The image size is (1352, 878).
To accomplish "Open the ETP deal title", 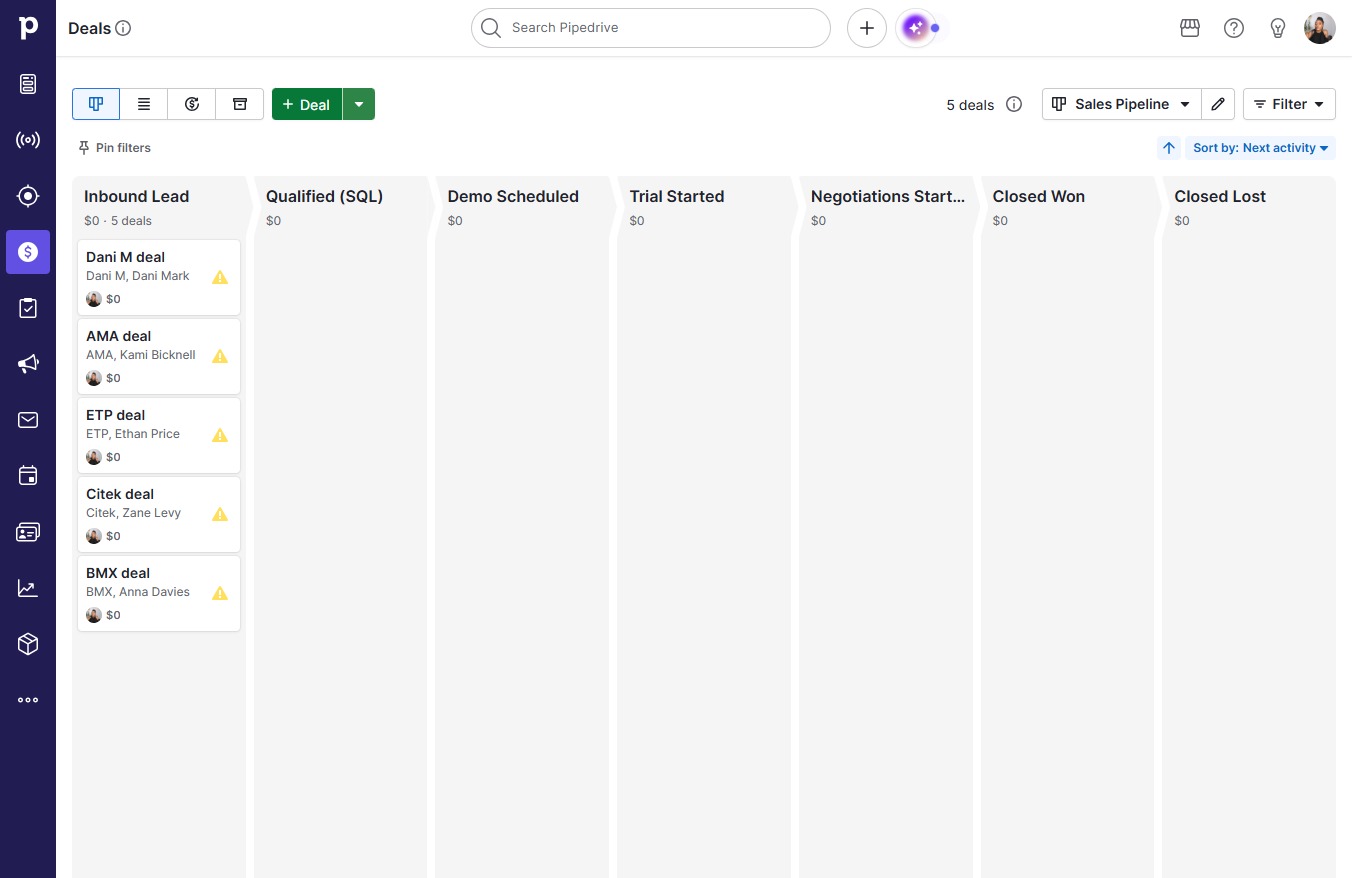I will 115,415.
